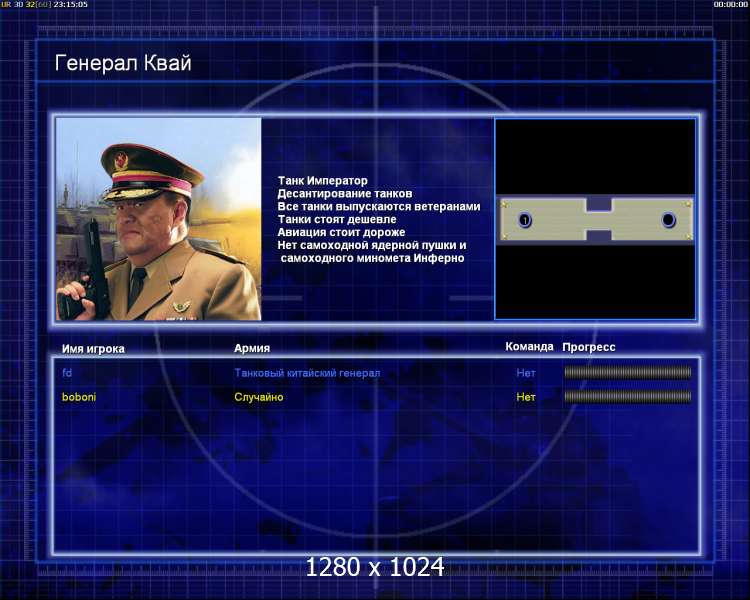
Task: Click boboni's loading progress bar
Action: point(628,396)
